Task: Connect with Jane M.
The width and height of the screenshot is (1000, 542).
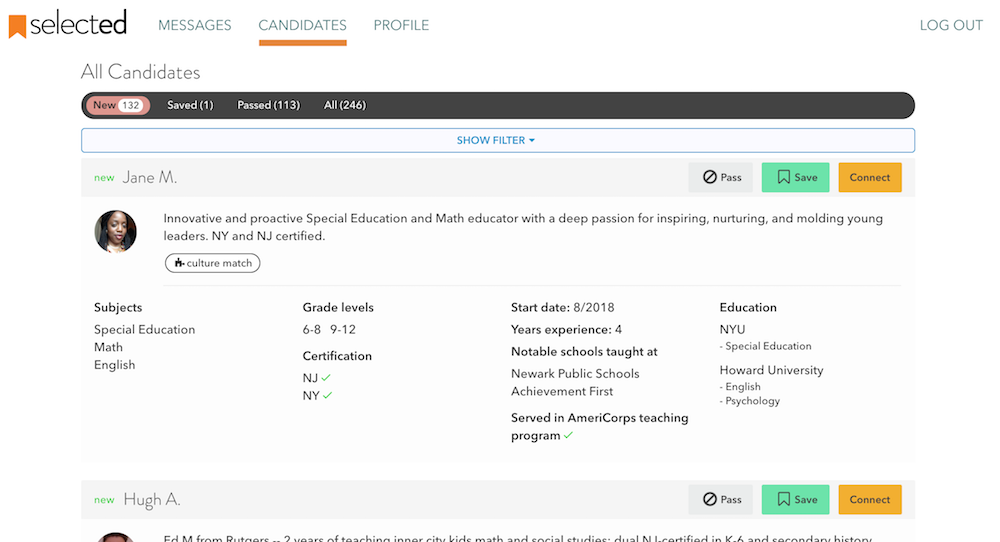Action: pyautogui.click(x=869, y=178)
